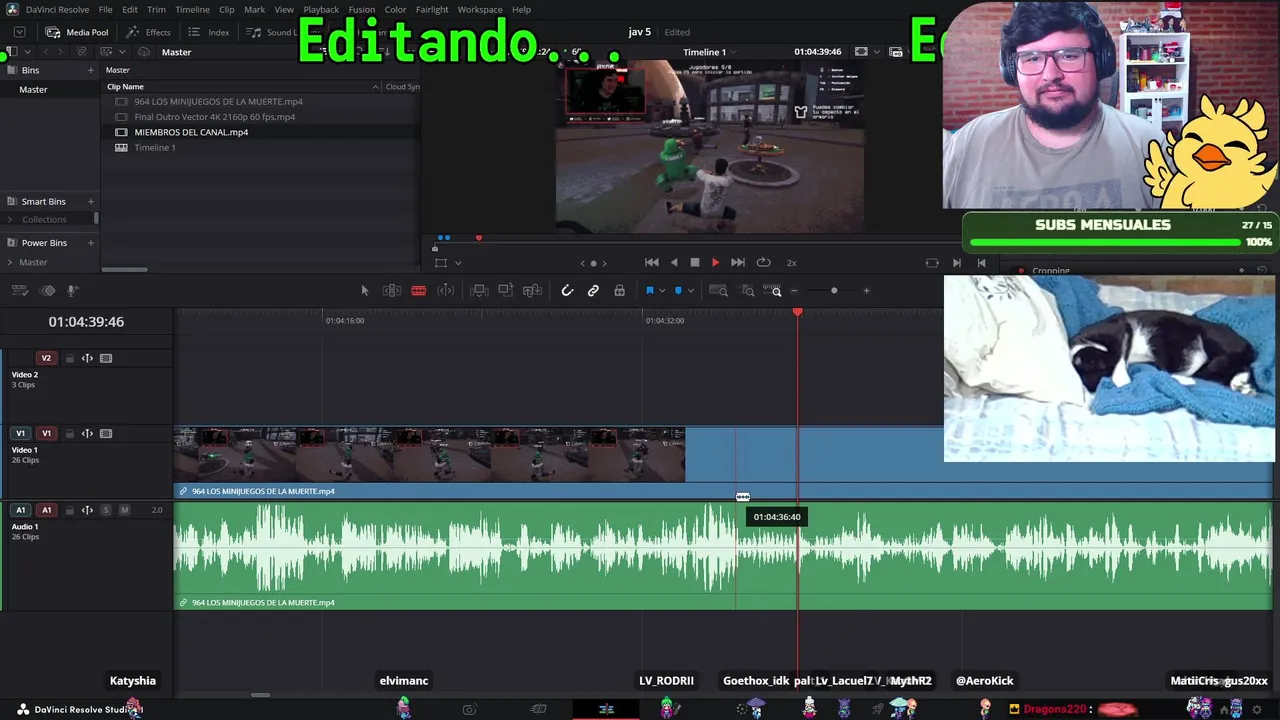Jump to first frame in viewer
Viewport: 1280px width, 720px height.
pos(652,263)
